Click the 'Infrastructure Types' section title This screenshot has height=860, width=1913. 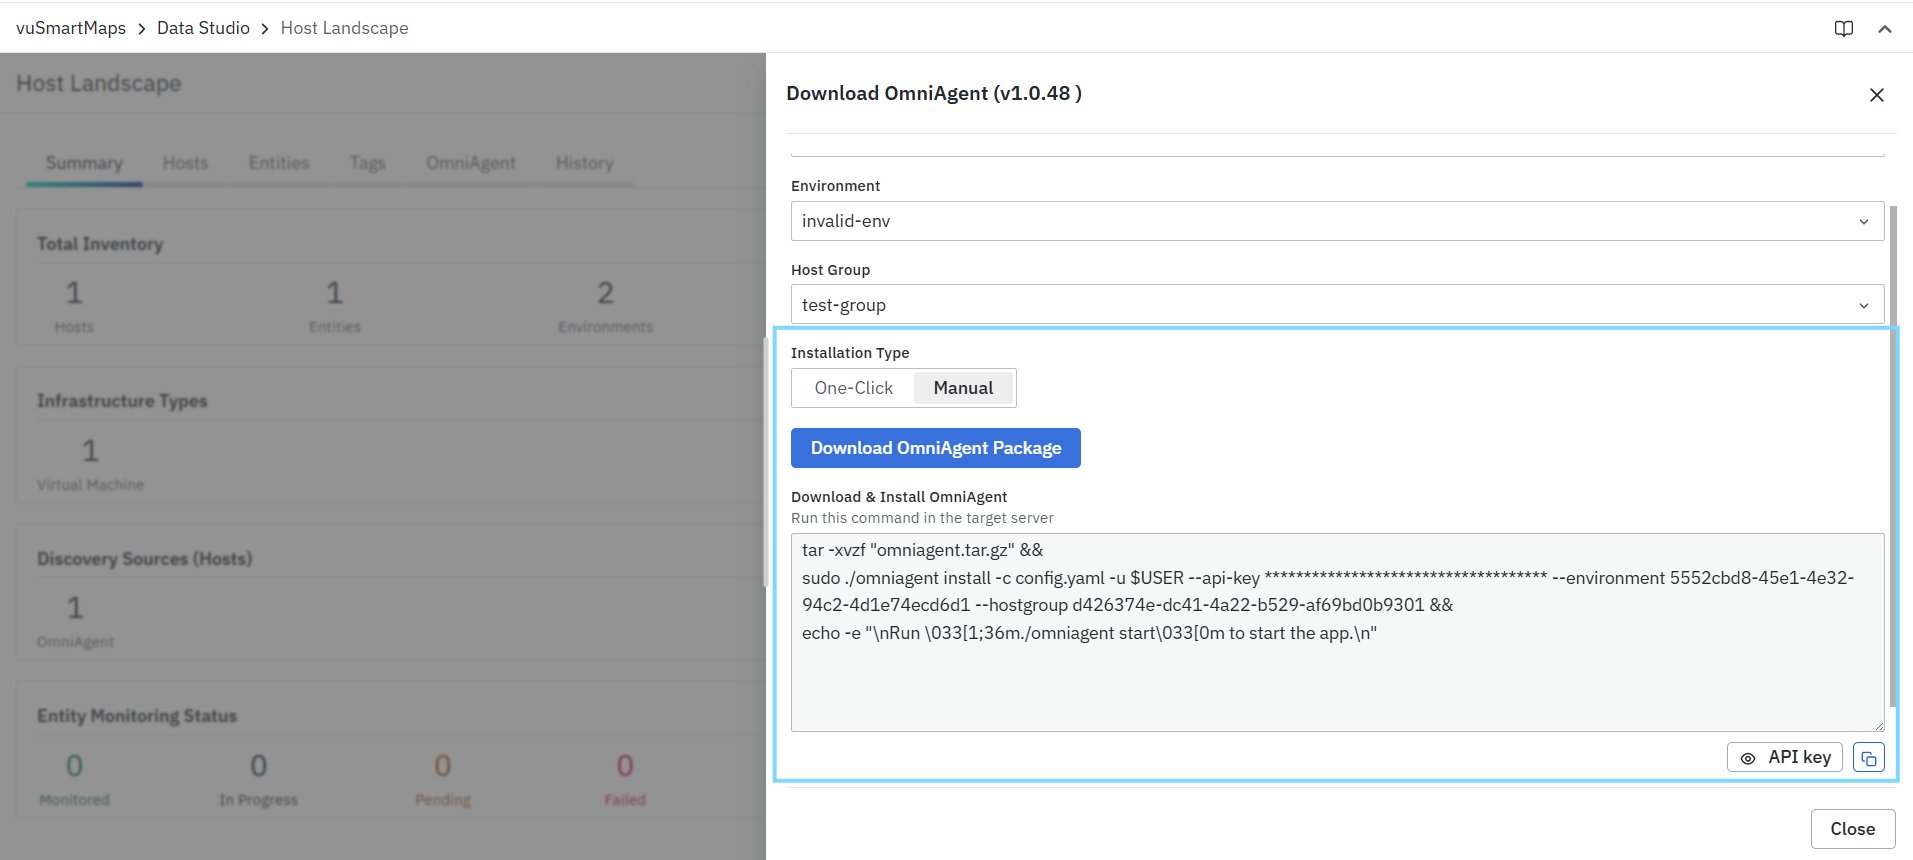point(122,401)
